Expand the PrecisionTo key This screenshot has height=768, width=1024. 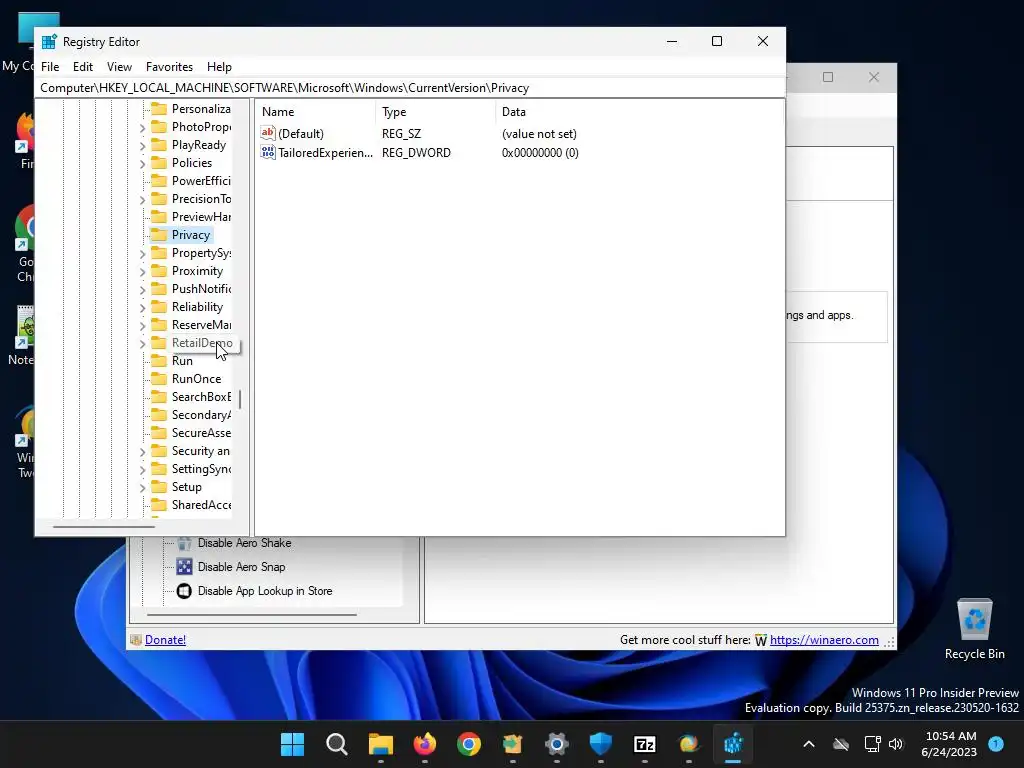142,199
